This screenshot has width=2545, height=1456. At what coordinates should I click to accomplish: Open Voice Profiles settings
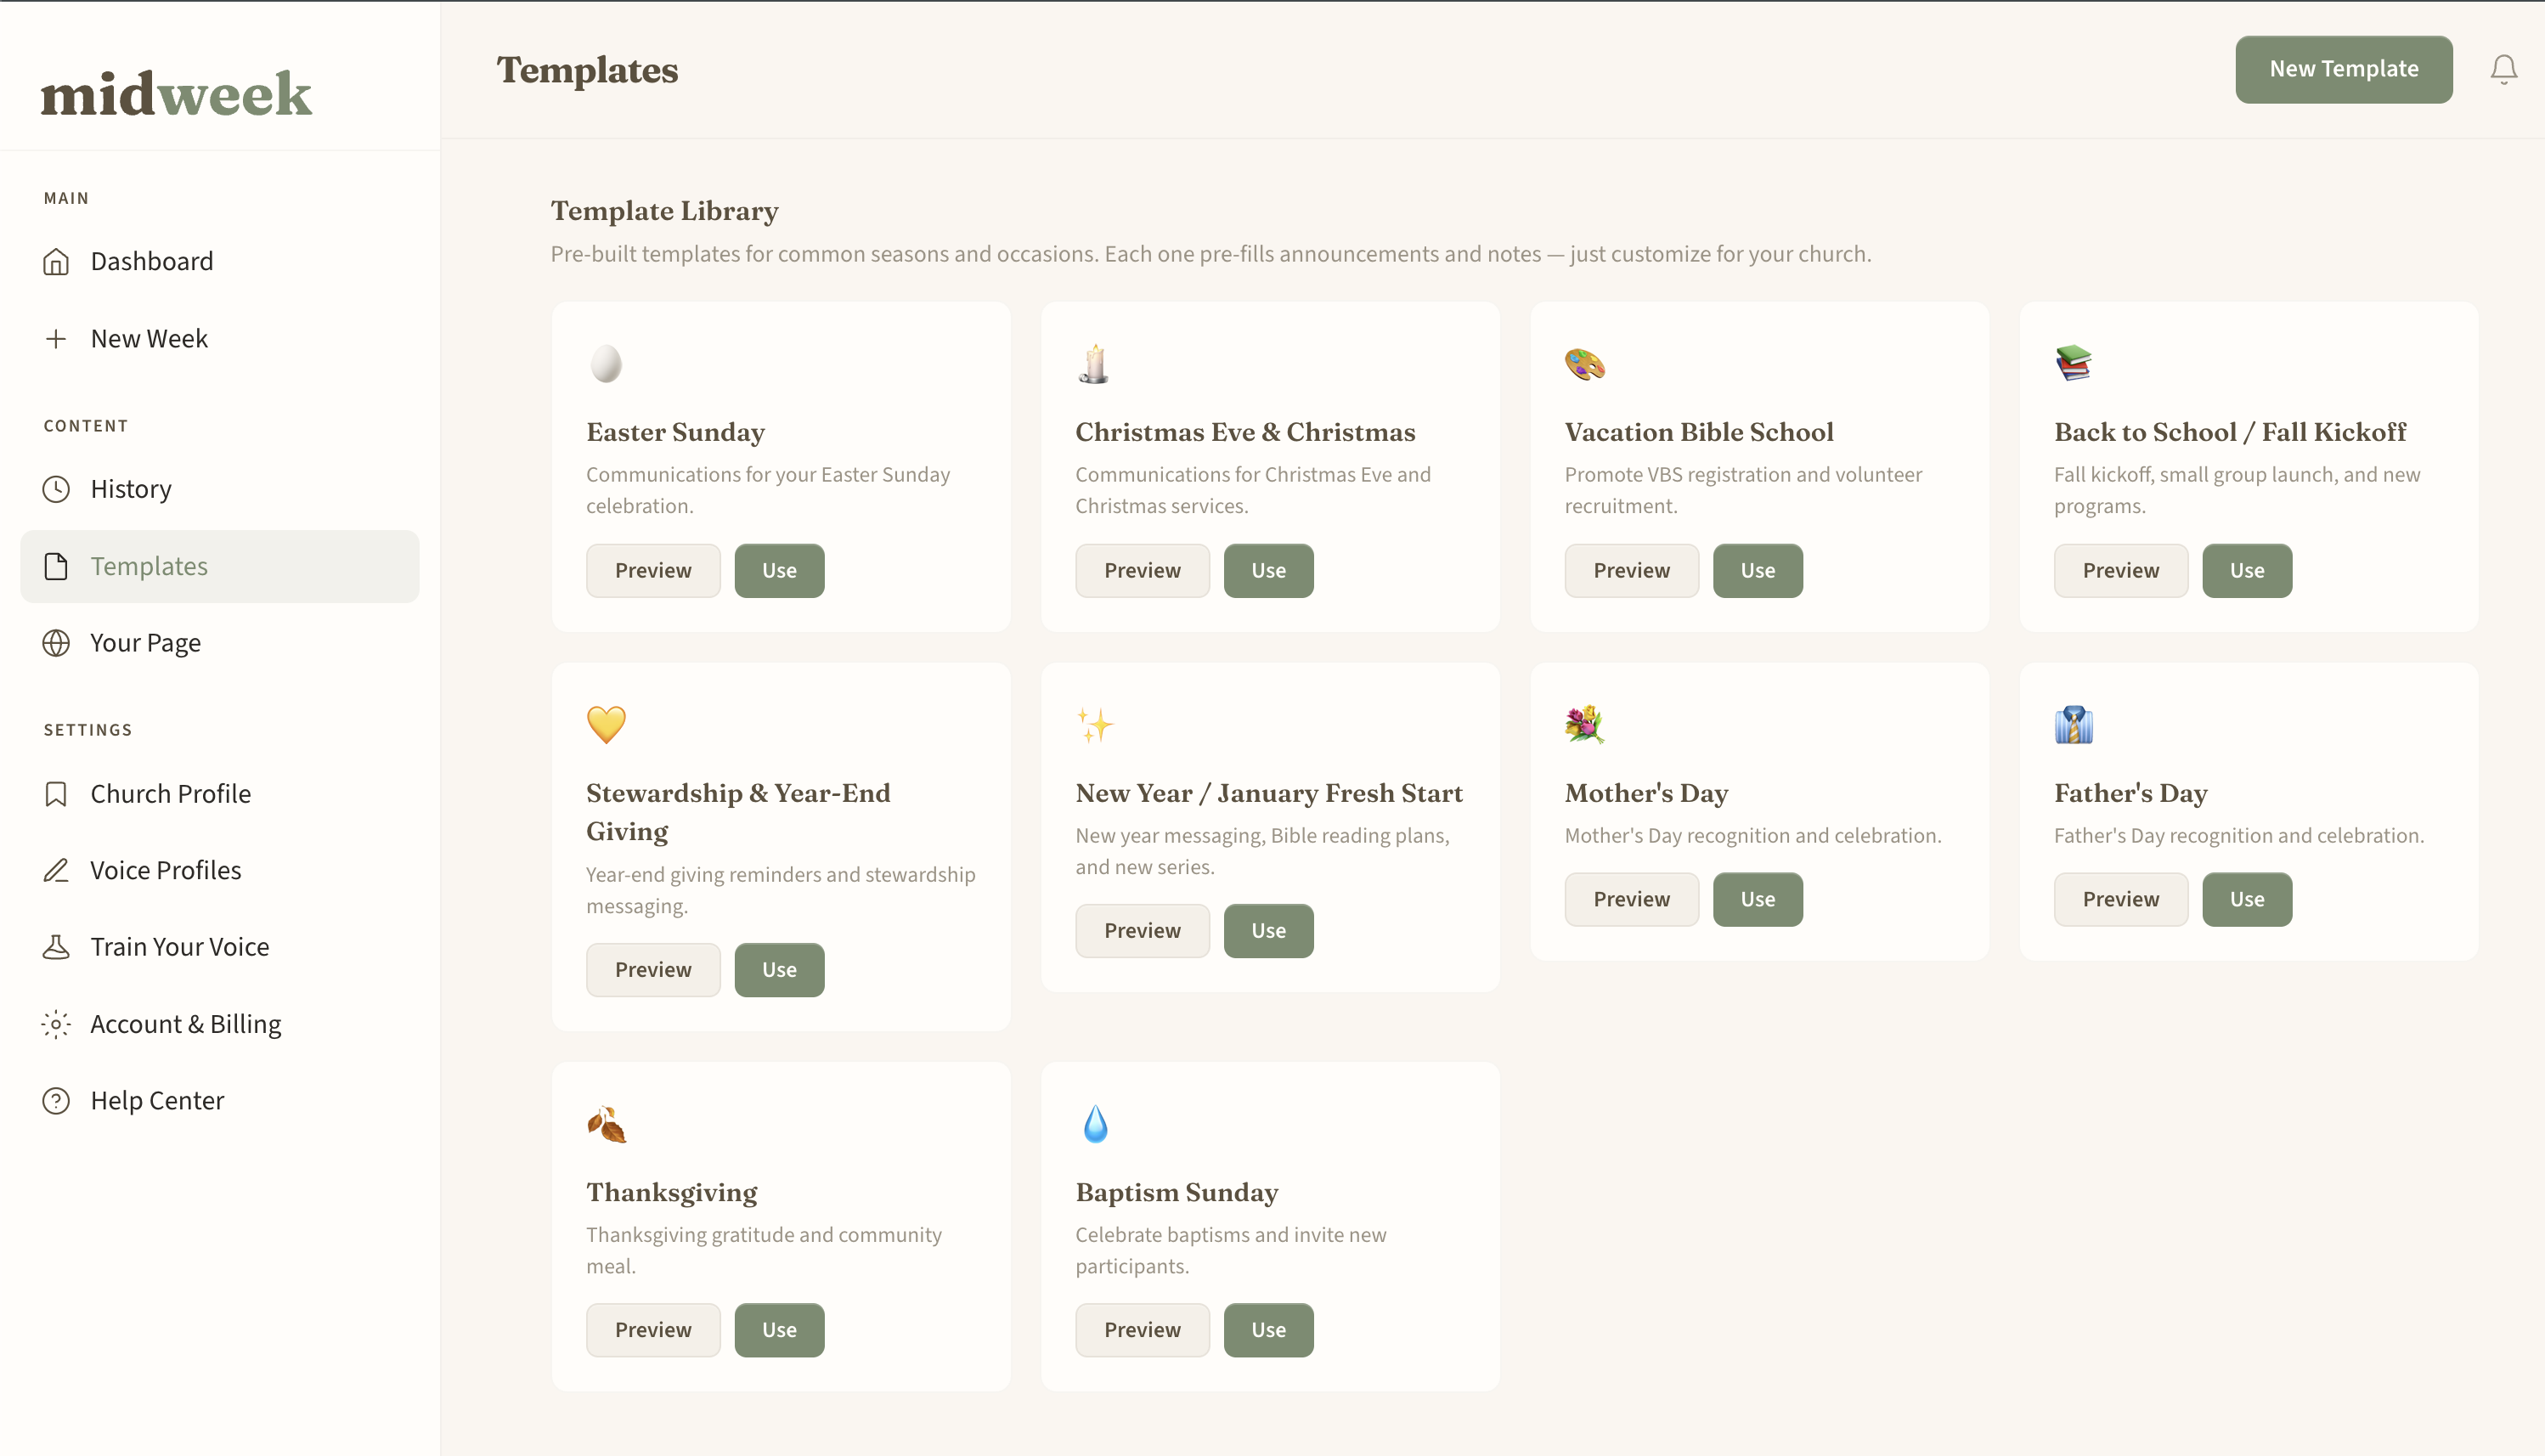click(220, 870)
